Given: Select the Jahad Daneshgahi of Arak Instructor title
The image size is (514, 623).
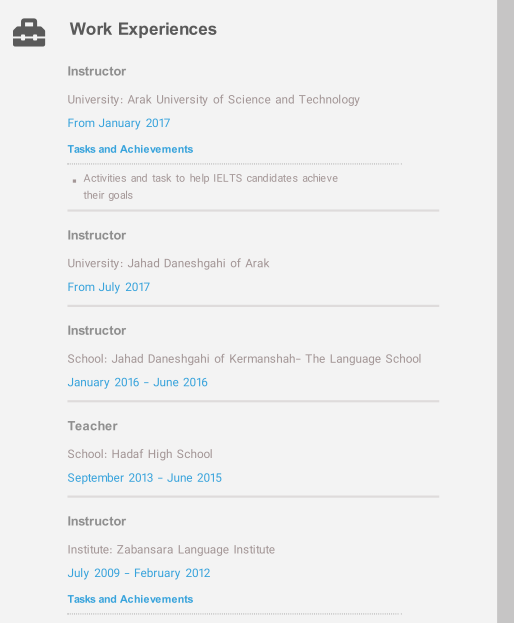Looking at the screenshot, I should coord(97,235).
